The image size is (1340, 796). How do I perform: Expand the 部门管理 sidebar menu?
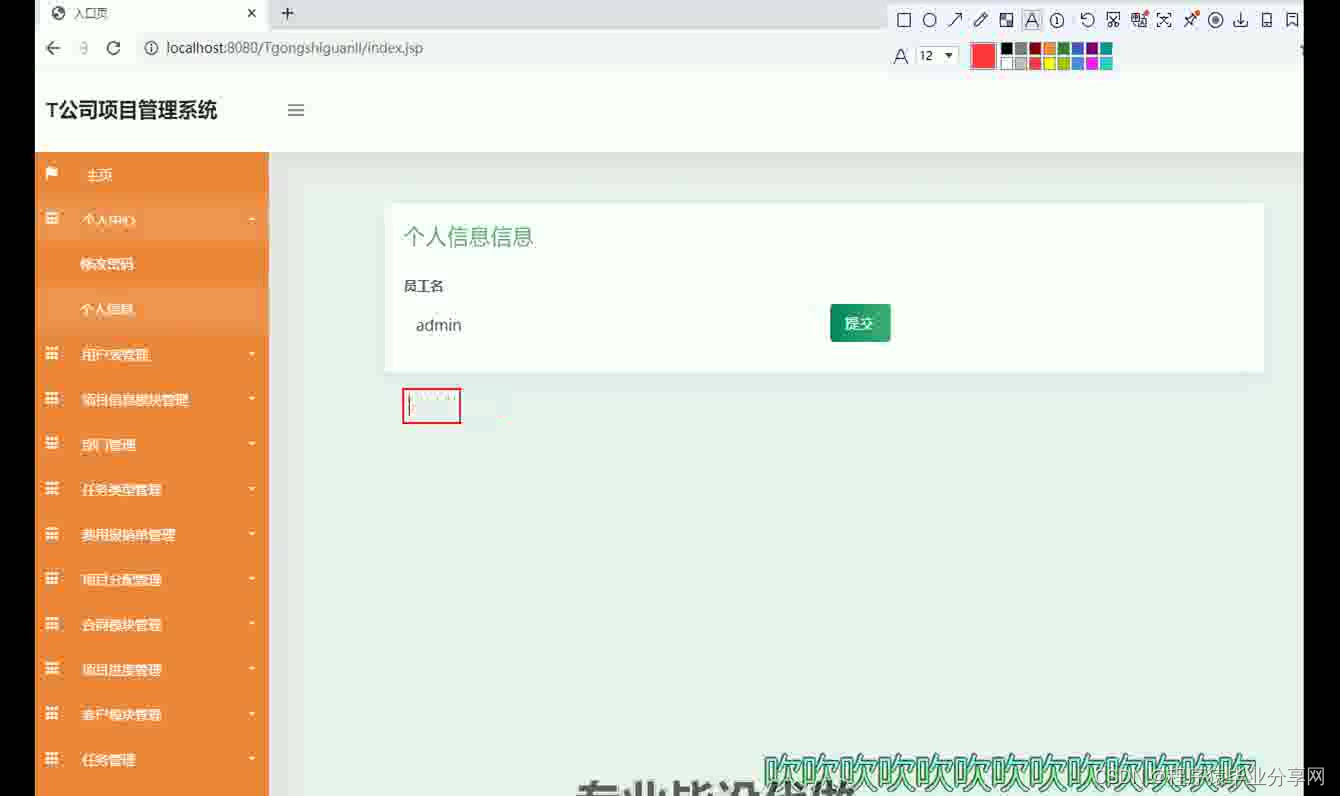[152, 444]
